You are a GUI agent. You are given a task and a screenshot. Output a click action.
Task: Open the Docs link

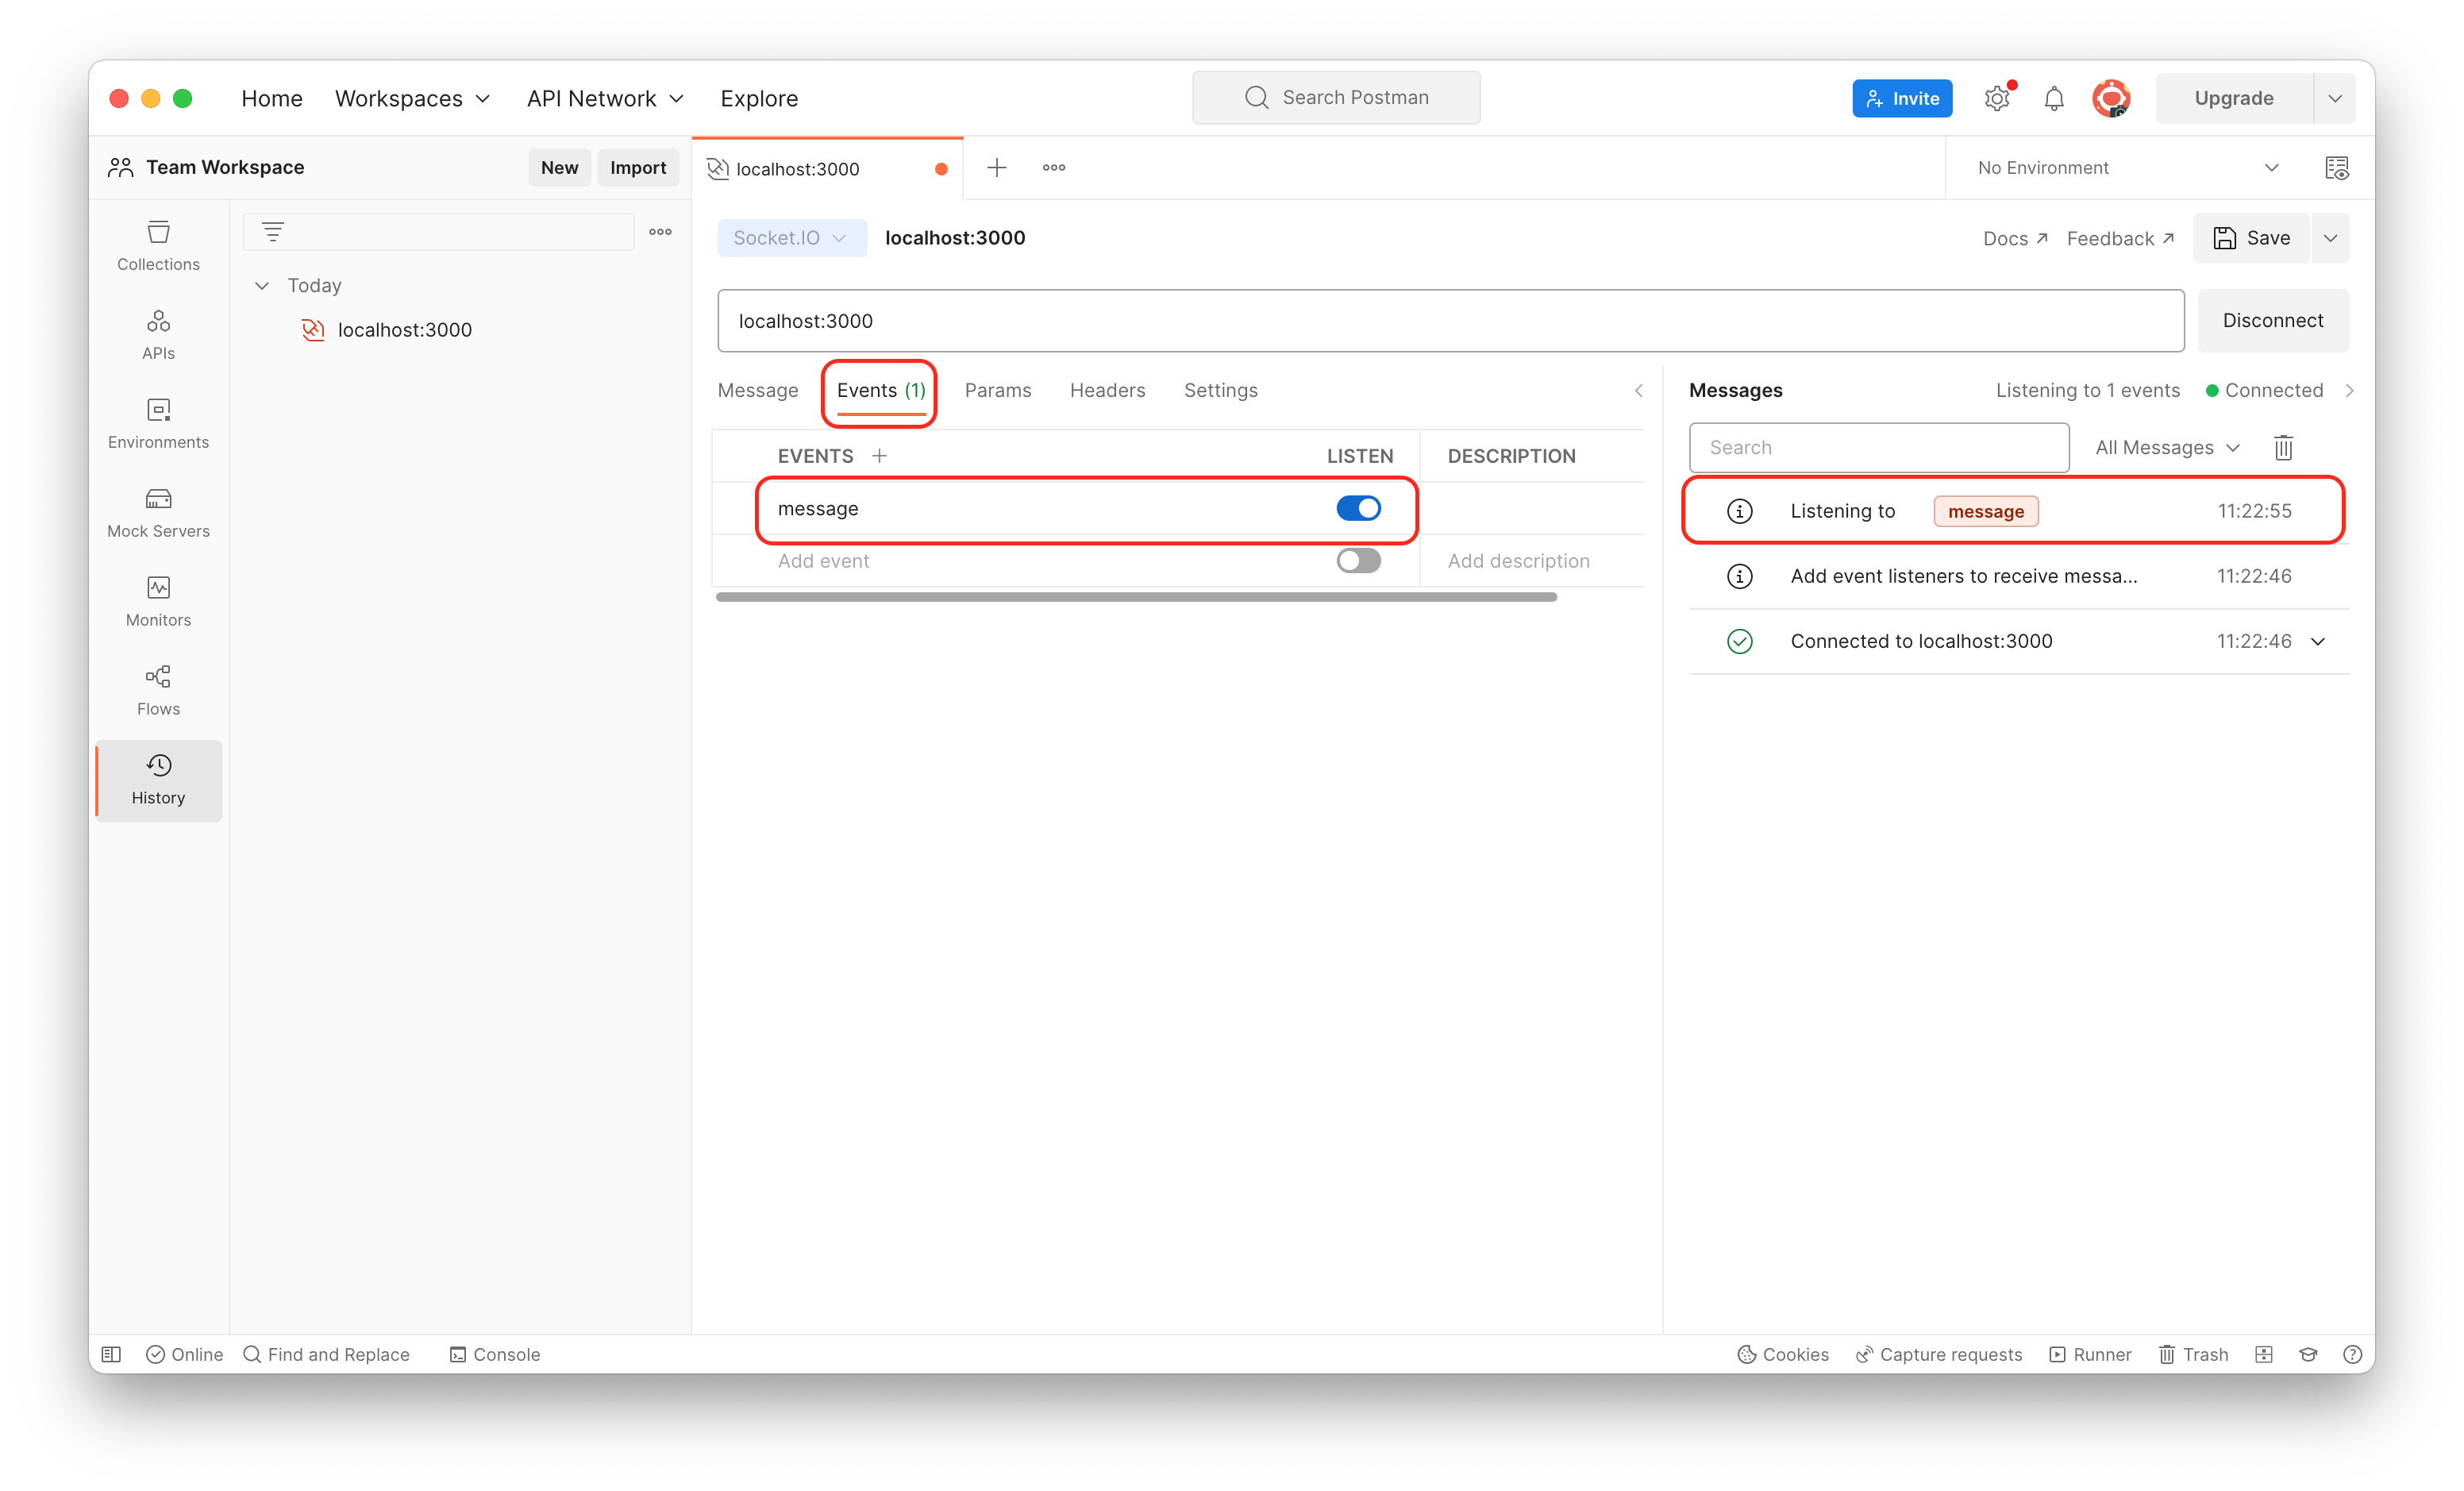[2015, 238]
